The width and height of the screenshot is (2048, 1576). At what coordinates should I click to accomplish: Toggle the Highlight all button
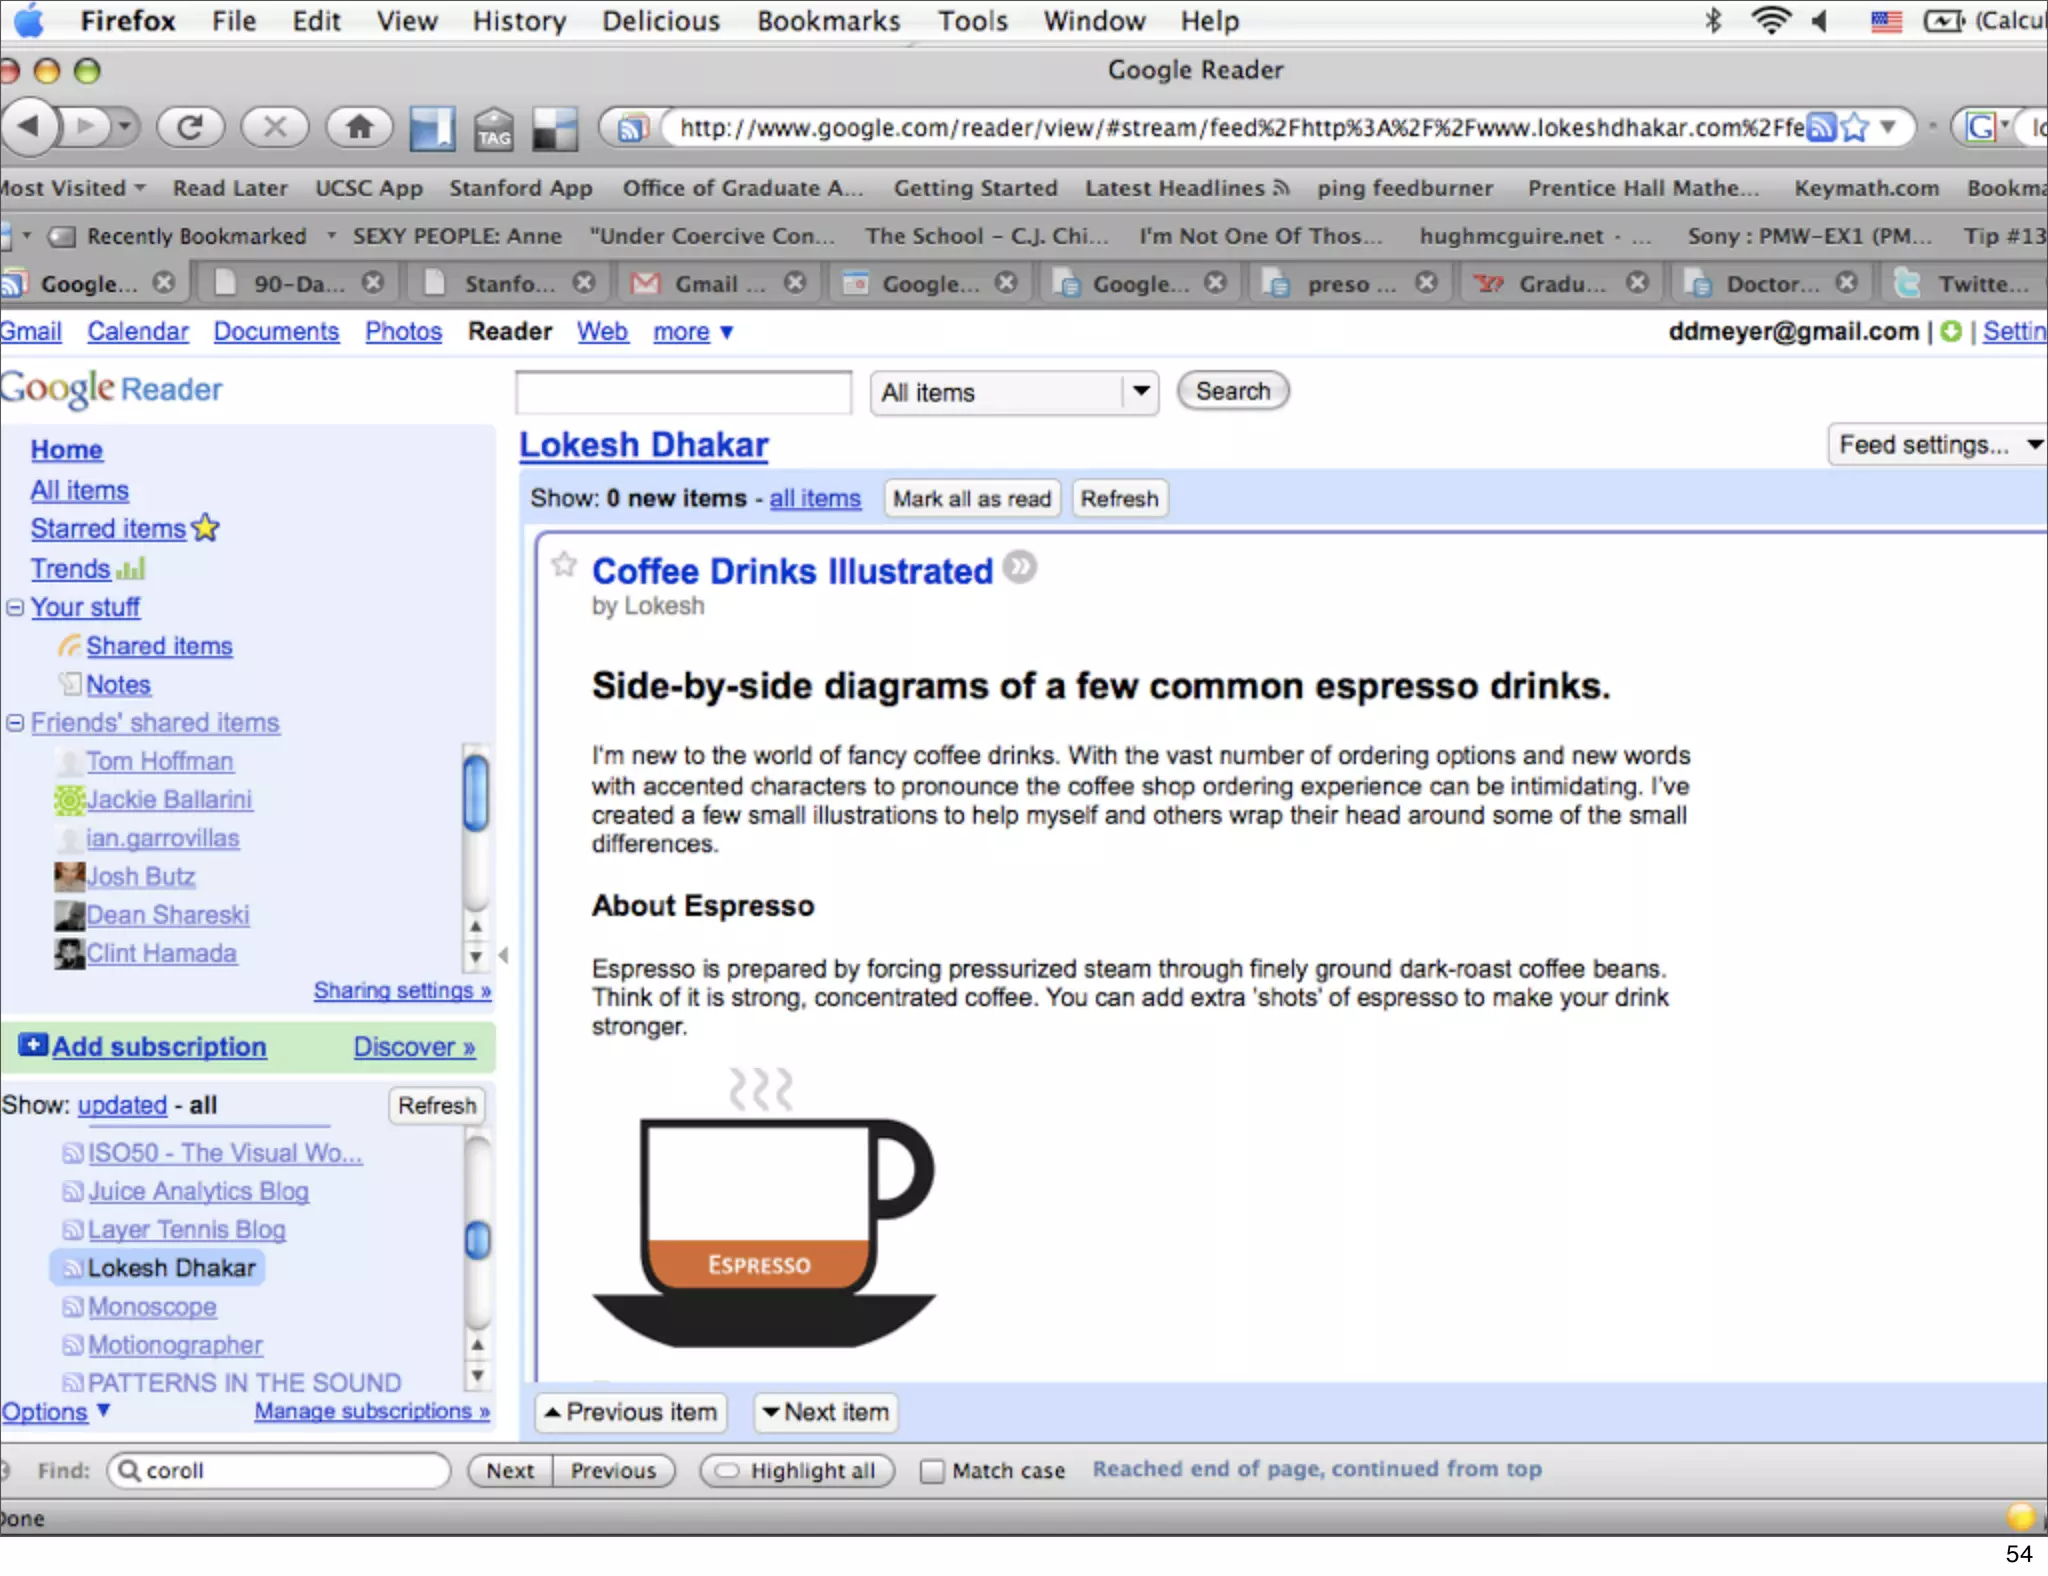point(797,1471)
